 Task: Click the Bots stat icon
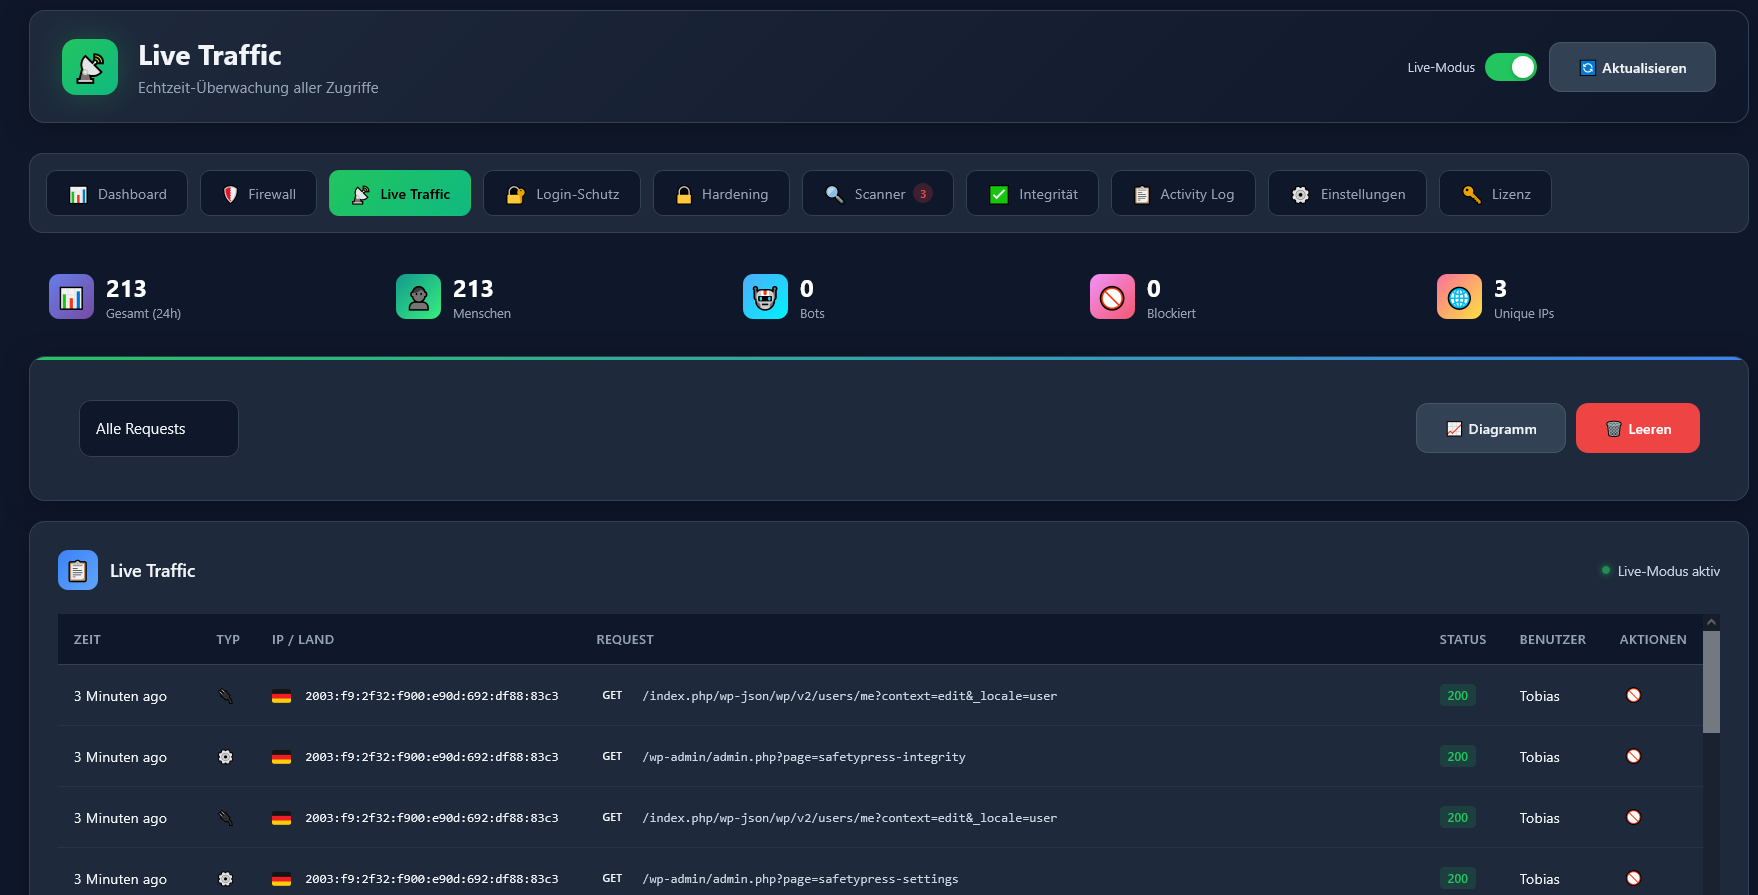(765, 297)
